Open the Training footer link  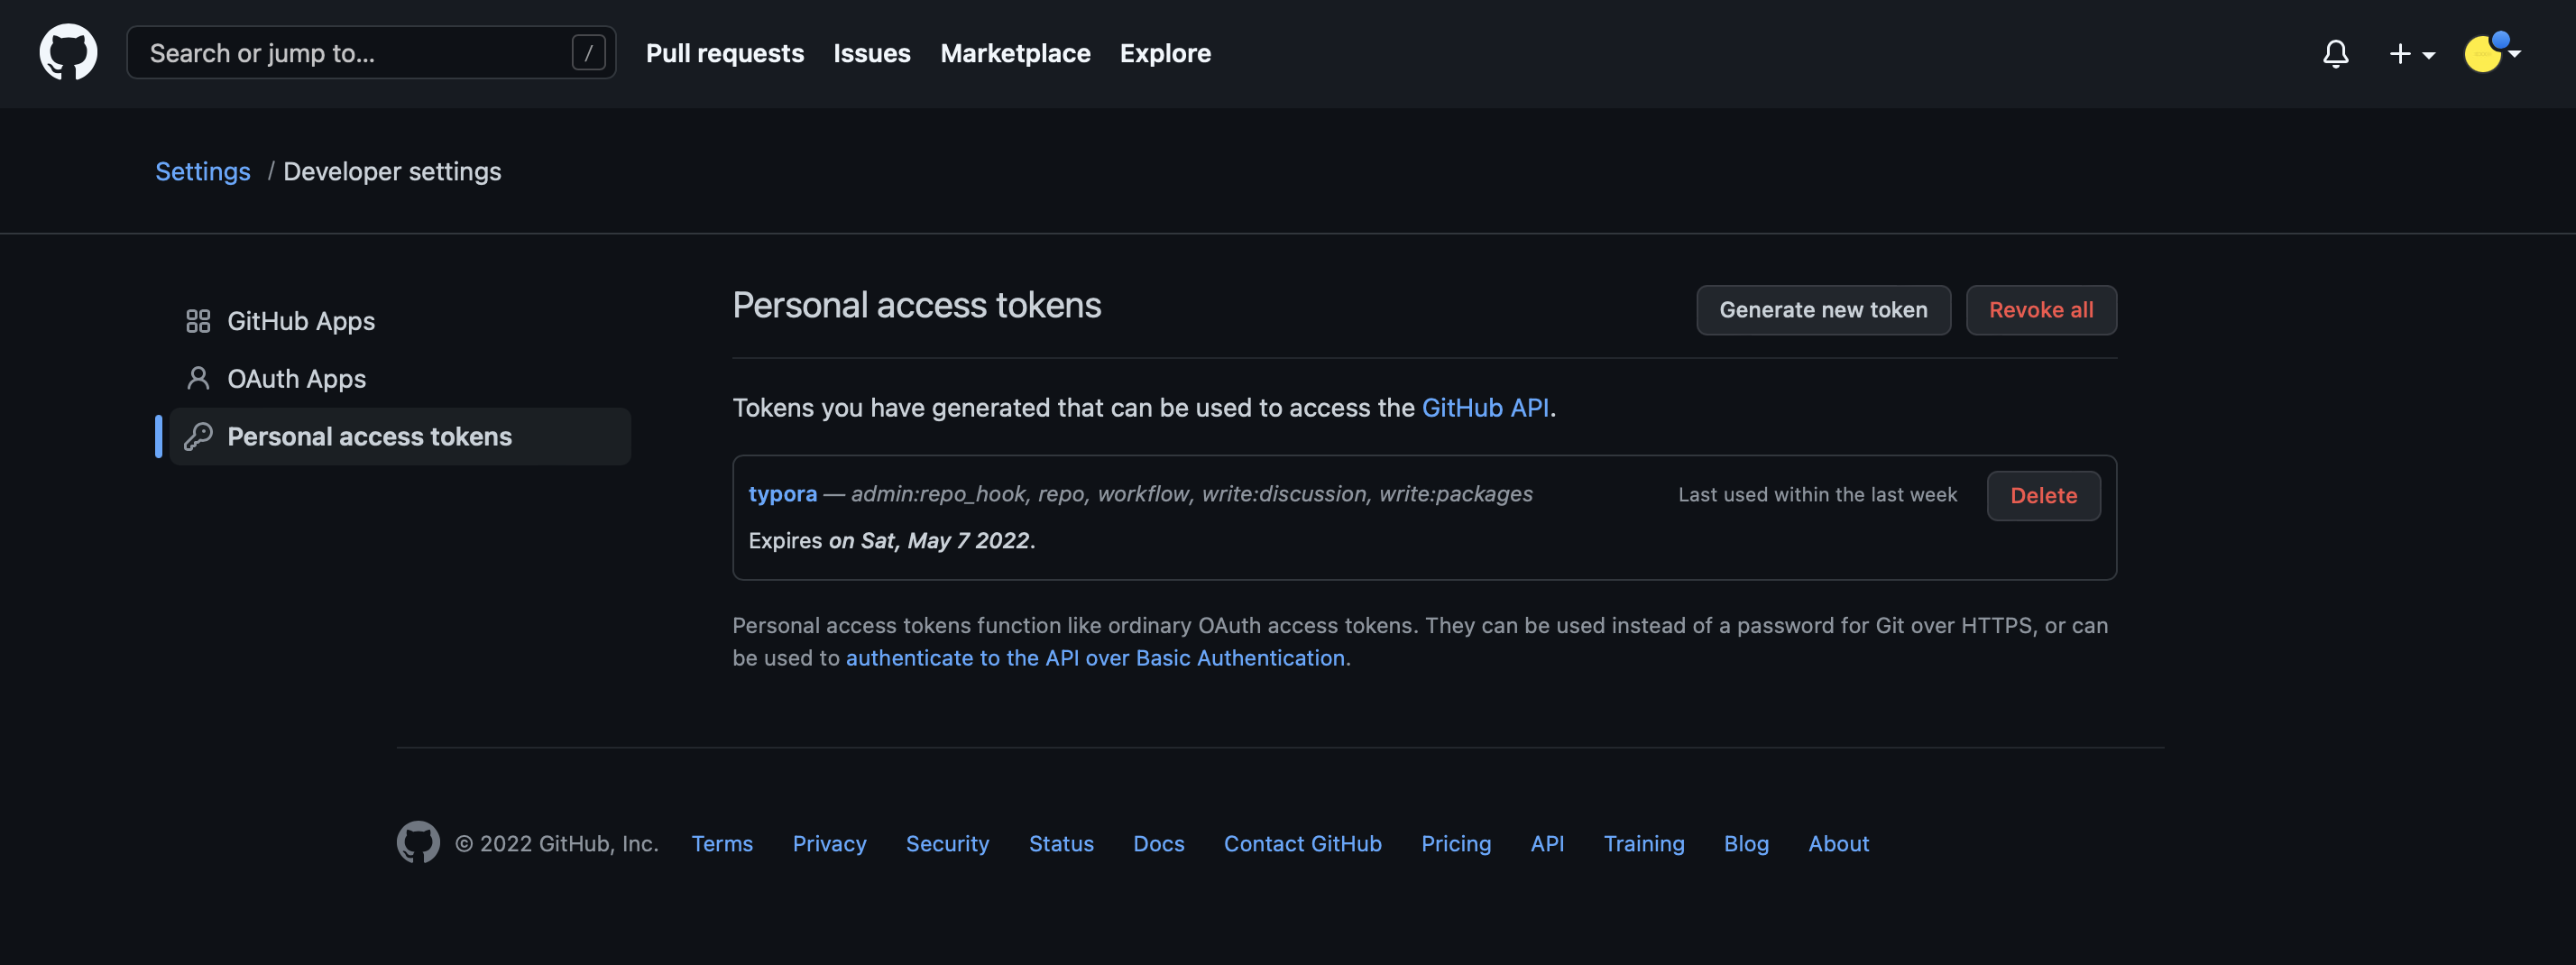coord(1644,843)
